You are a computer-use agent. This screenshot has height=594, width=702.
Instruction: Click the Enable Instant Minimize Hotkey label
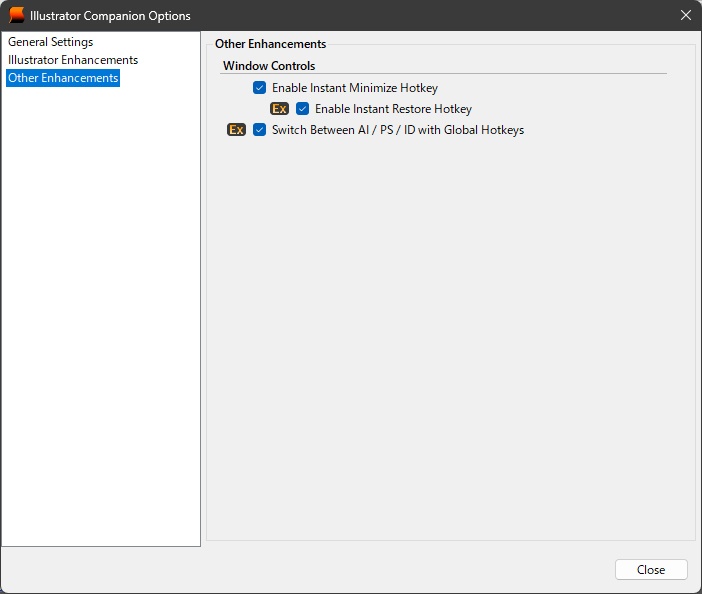355,88
